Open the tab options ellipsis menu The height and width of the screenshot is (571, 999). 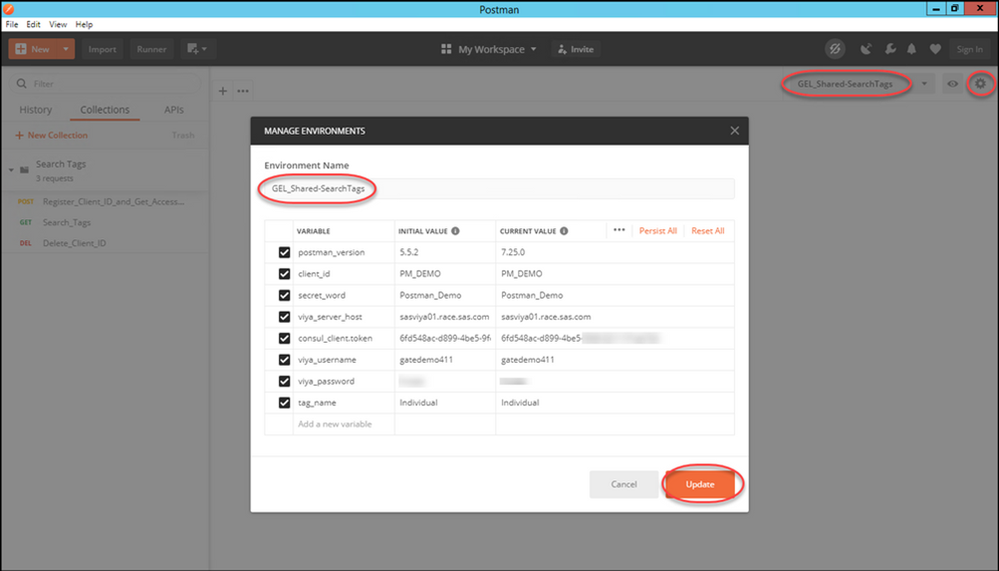(x=243, y=91)
